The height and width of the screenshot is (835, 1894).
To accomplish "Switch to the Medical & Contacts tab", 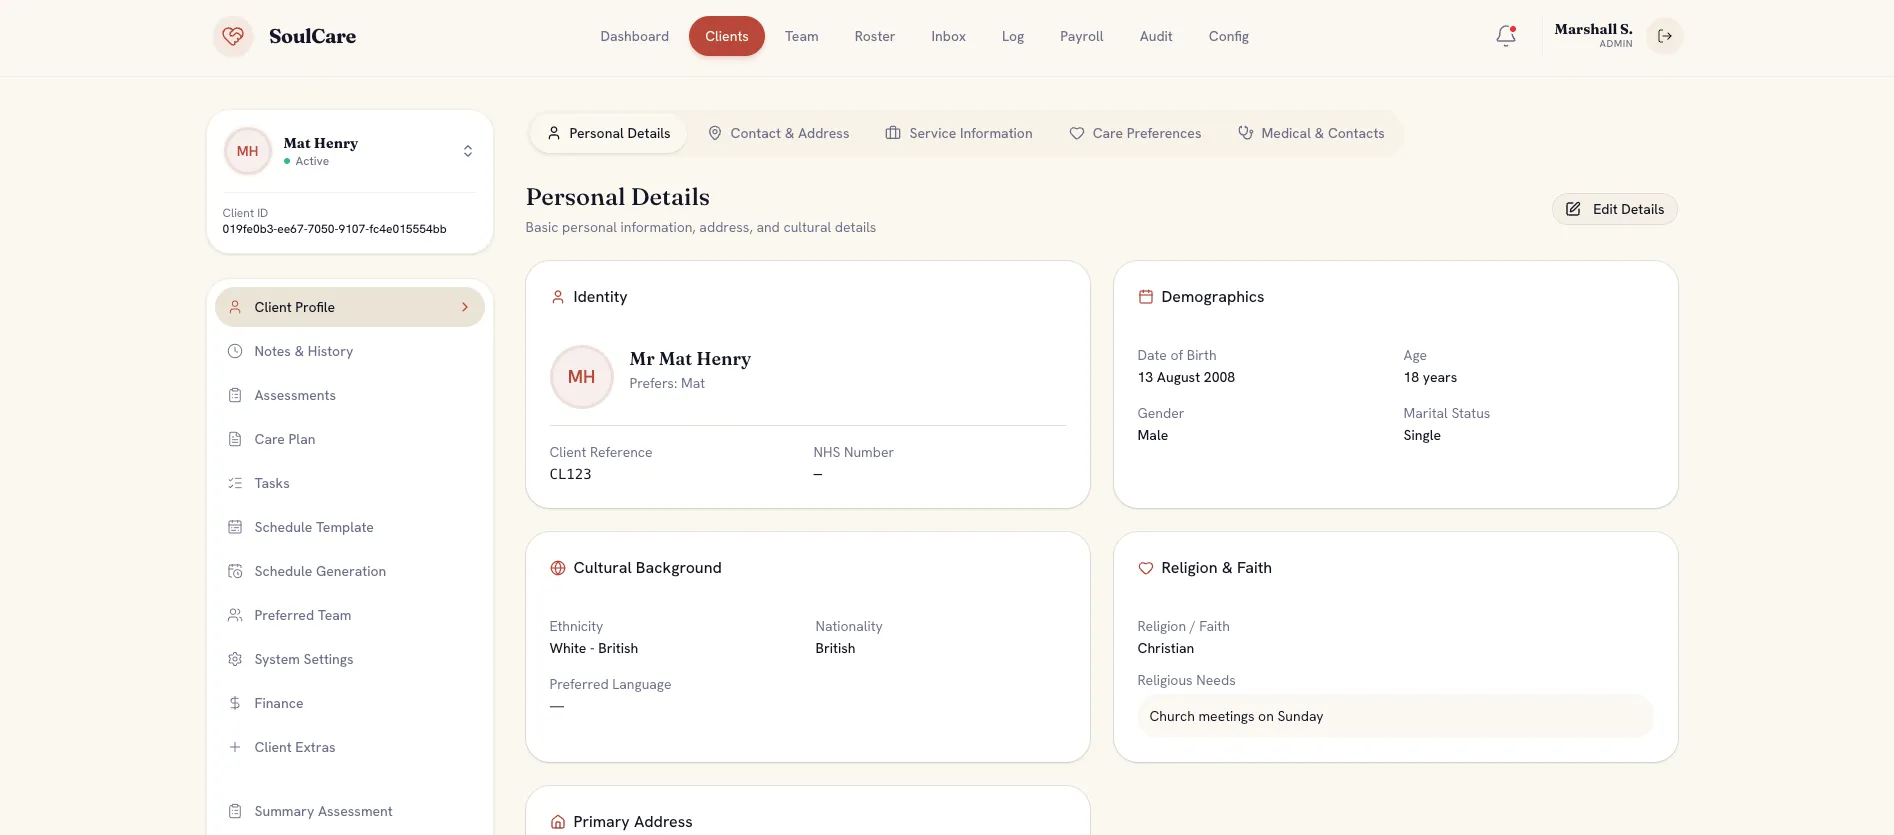I will point(1311,133).
